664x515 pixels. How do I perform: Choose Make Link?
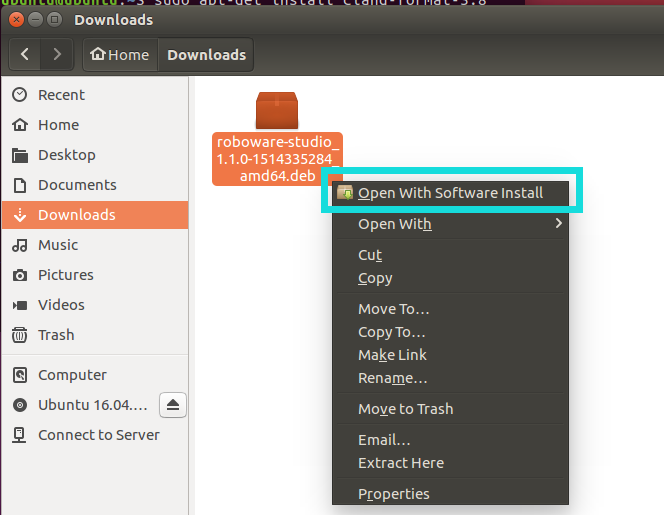[x=451, y=355]
